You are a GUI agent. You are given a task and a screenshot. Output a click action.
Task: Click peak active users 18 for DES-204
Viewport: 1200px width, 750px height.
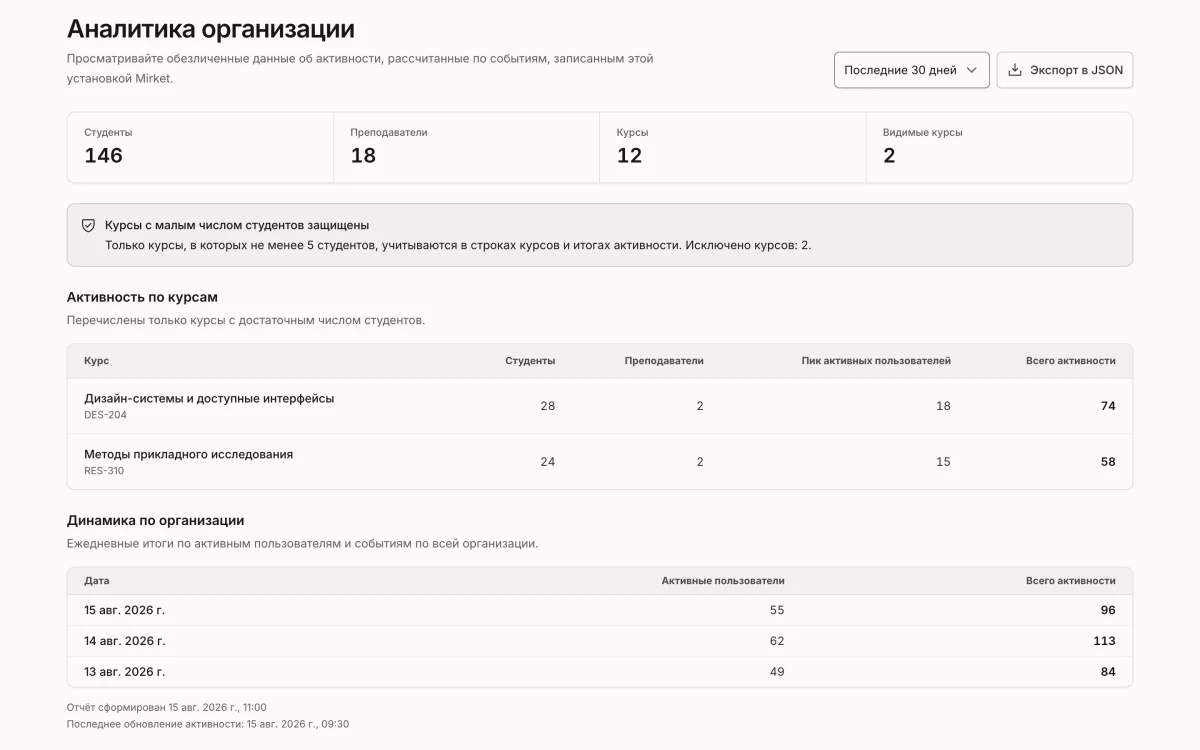(943, 406)
